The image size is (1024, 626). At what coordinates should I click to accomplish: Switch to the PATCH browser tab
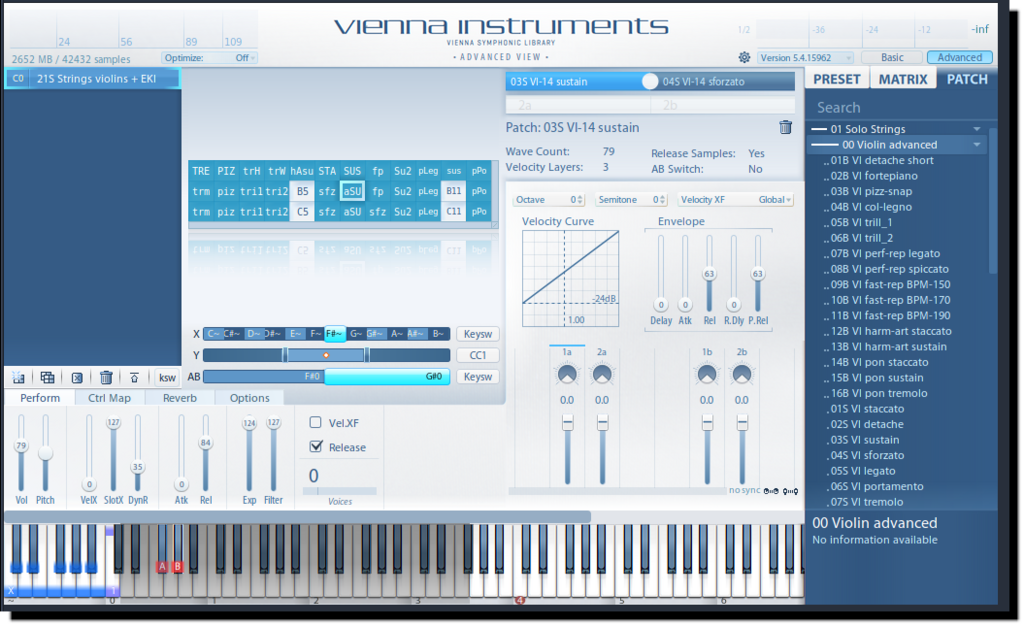967,79
